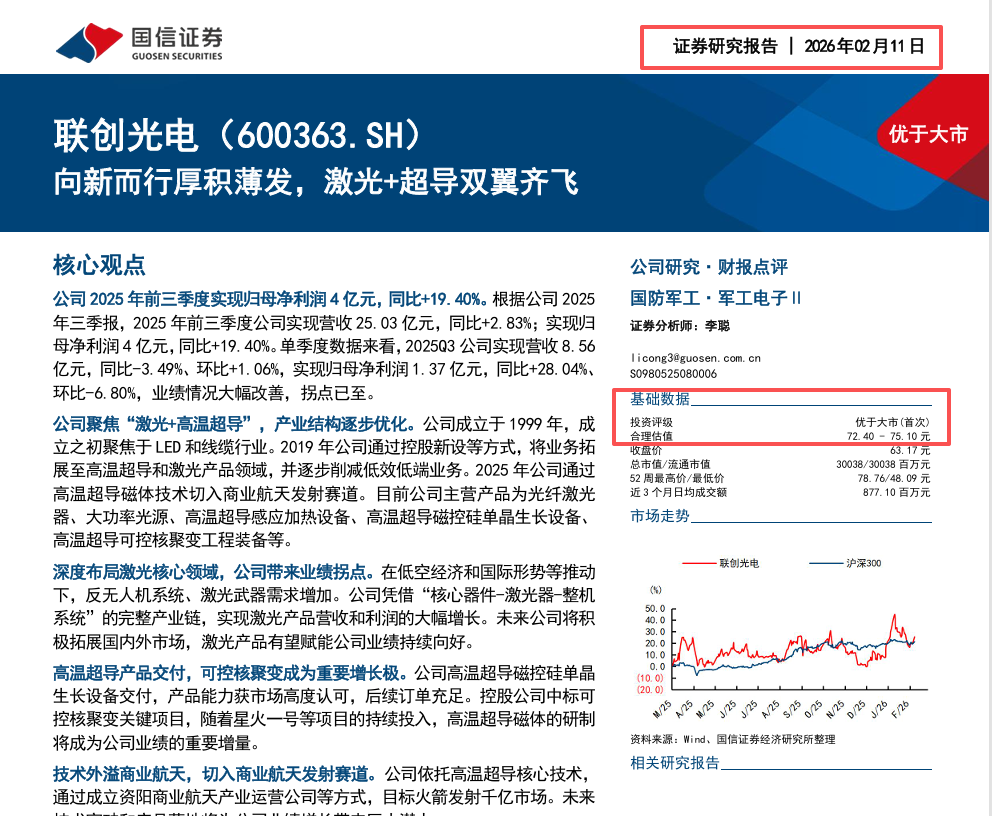Click the '总市值/流通市值' row label

[670, 464]
